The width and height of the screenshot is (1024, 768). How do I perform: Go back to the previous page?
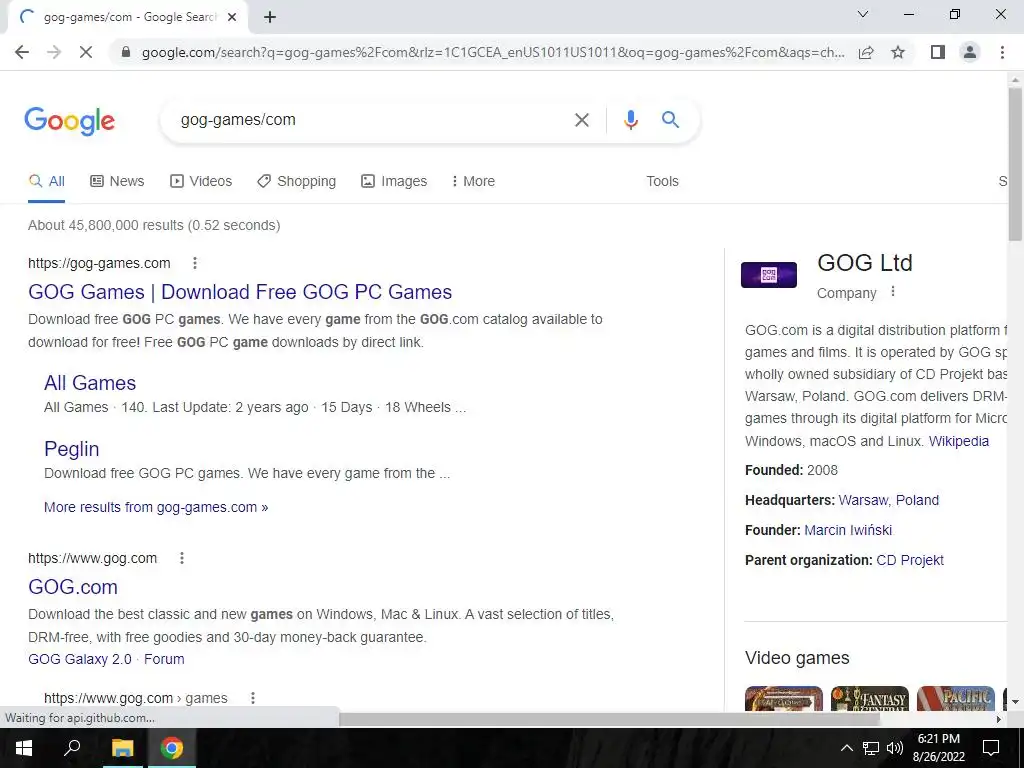pos(22,52)
